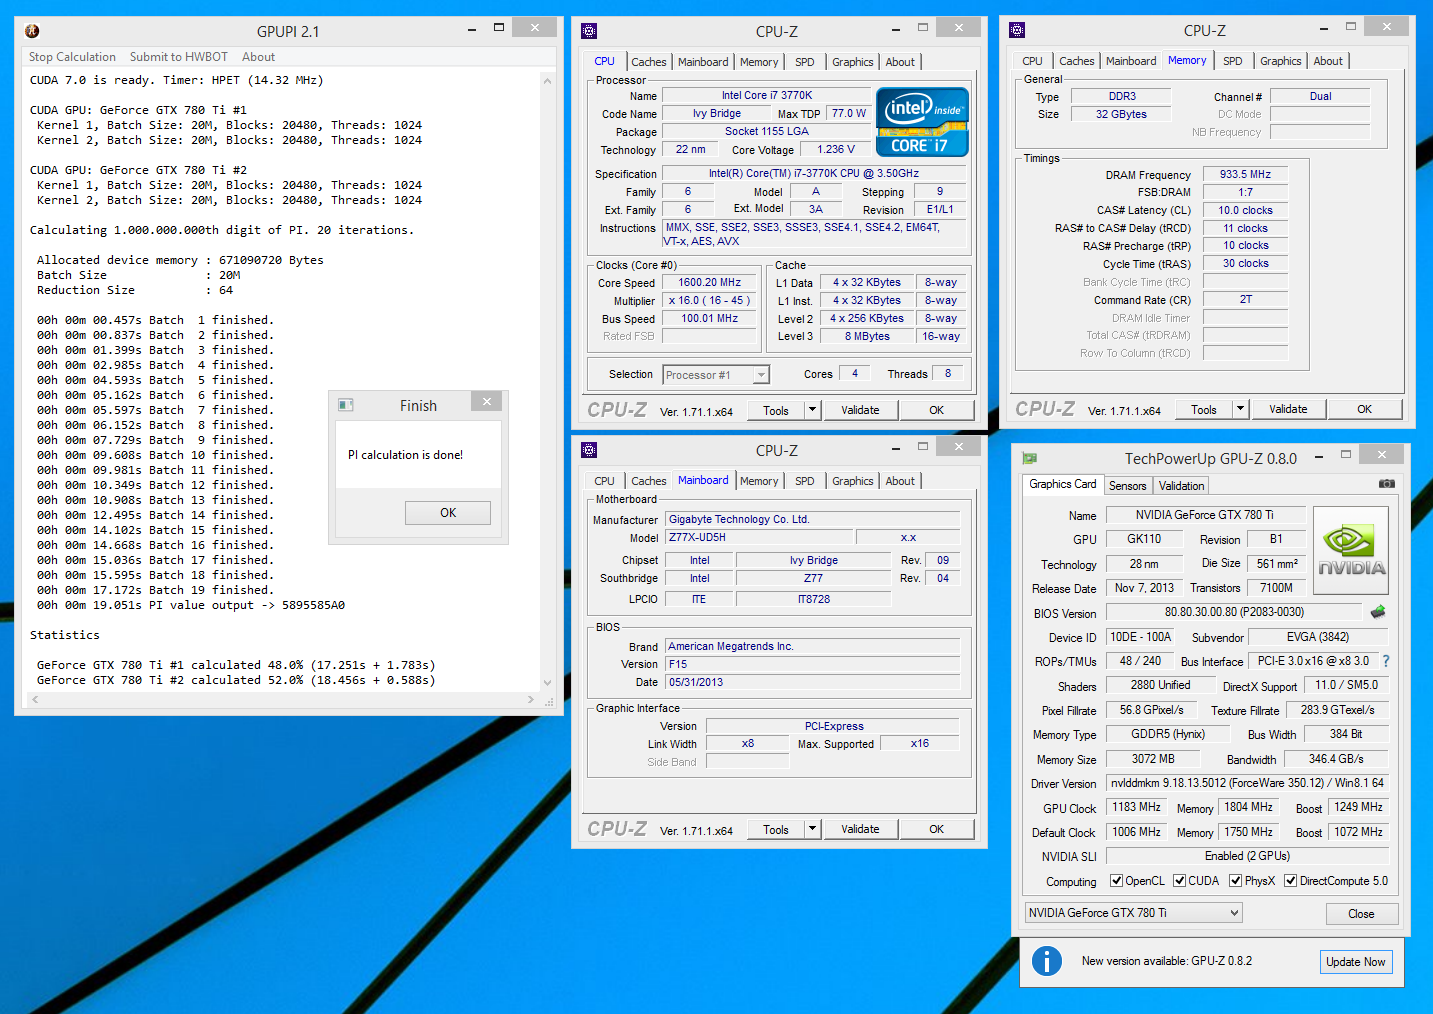Open About tab in CPU-Z Memory window
The width and height of the screenshot is (1433, 1014).
coord(1328,61)
